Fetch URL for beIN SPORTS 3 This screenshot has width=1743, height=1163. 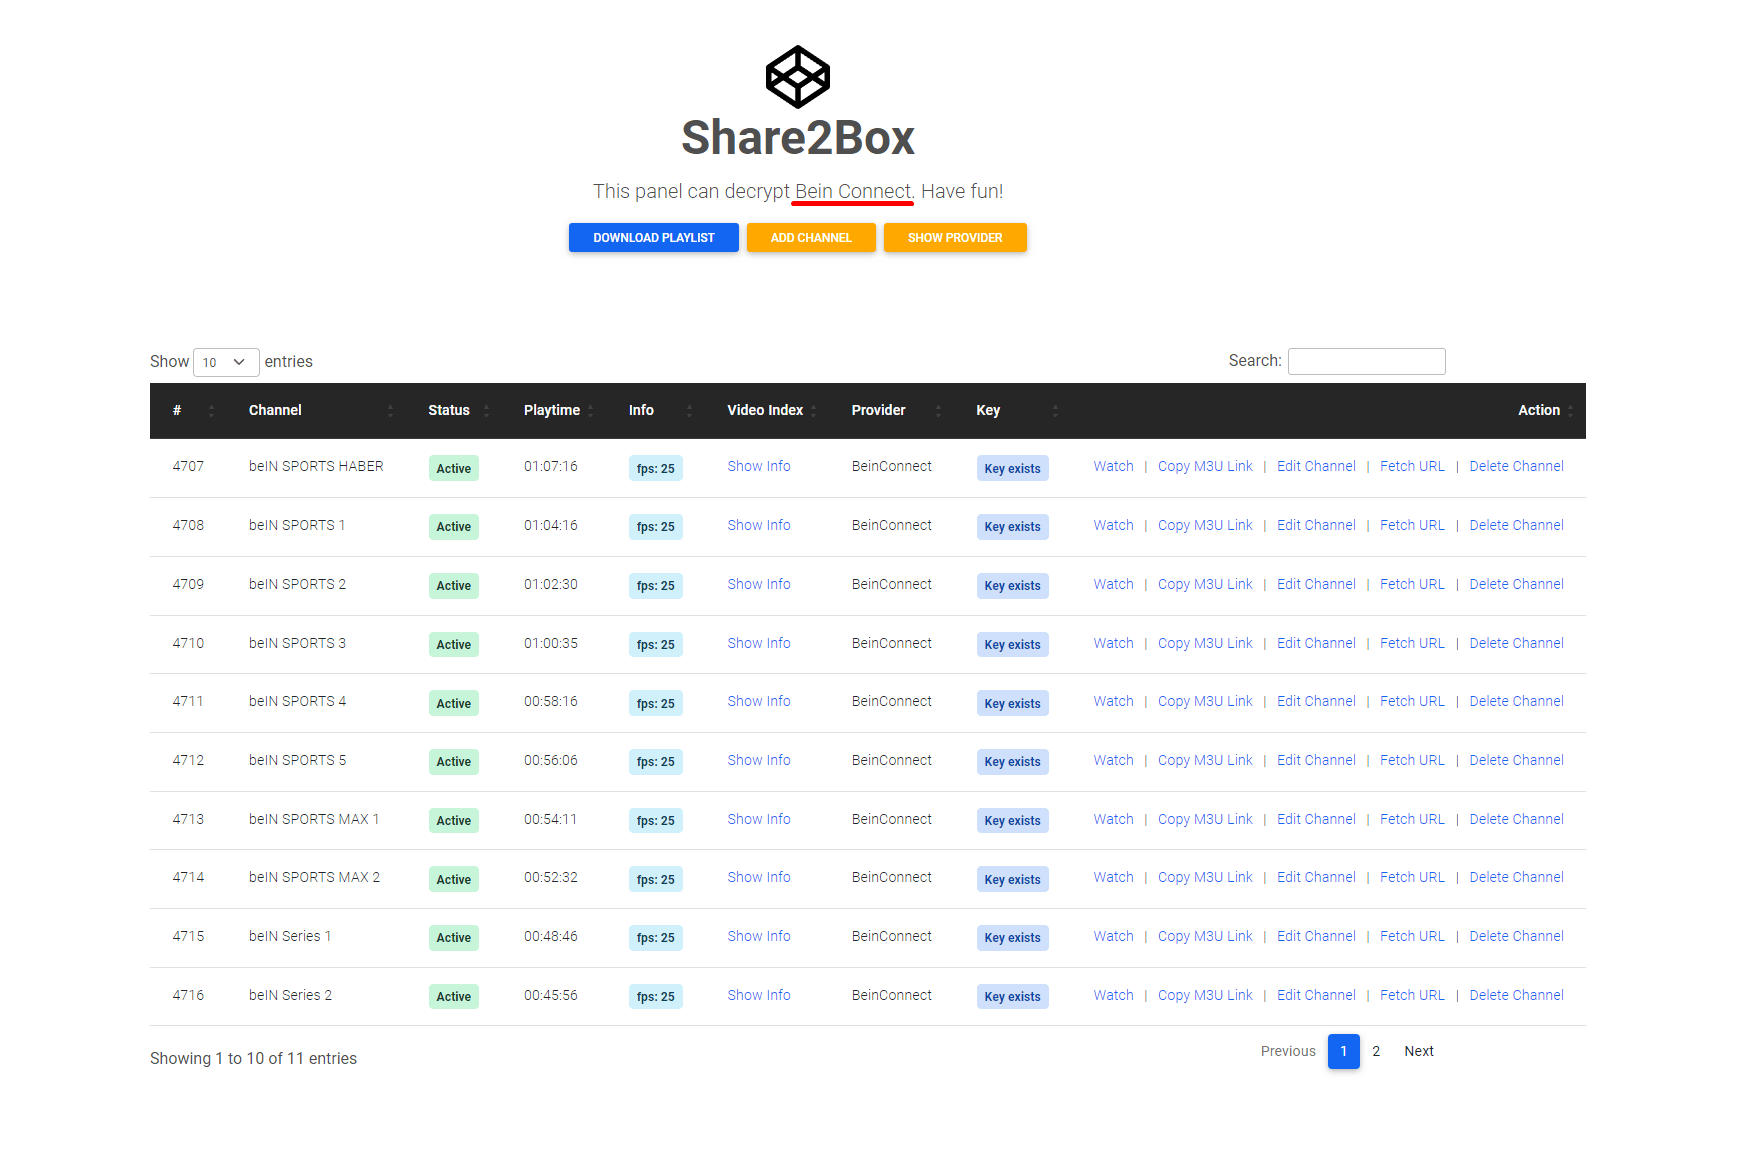tap(1412, 643)
